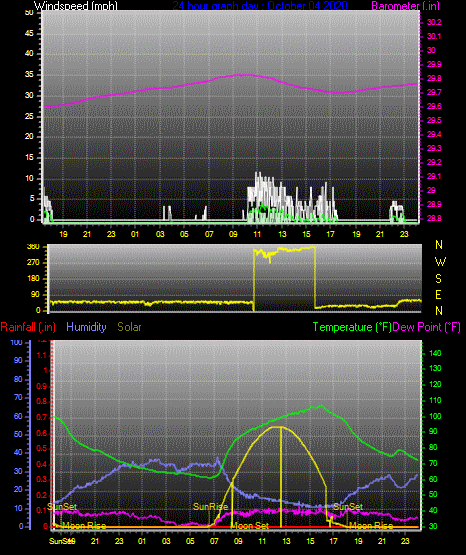Select 90 on the humidity axis
The image size is (466, 555).
(x=18, y=361)
